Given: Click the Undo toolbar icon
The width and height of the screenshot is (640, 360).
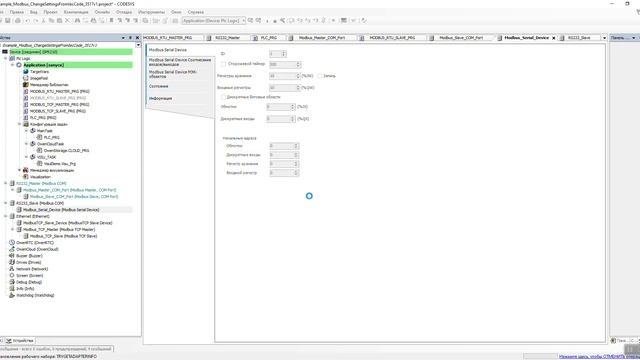Looking at the screenshot, I should click(x=28, y=20).
